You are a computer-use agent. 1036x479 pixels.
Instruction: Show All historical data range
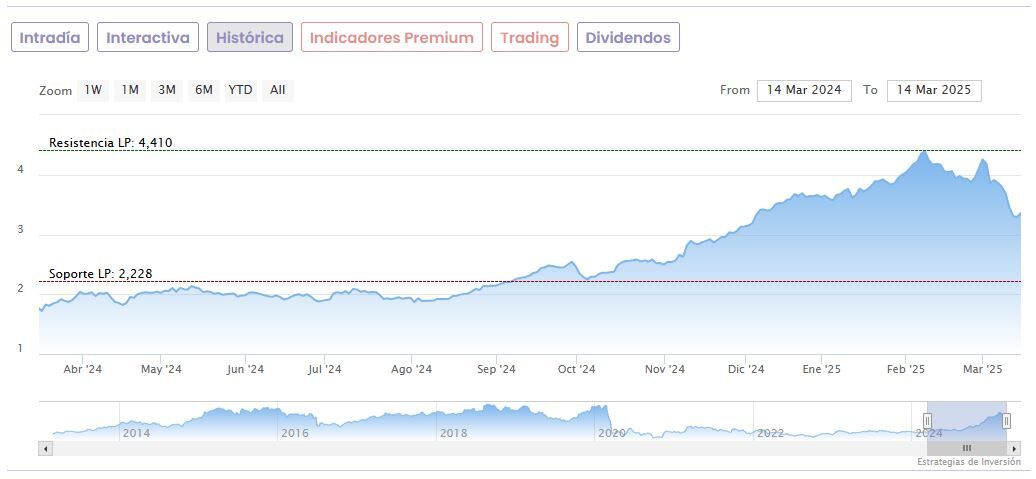pyautogui.click(x=278, y=90)
